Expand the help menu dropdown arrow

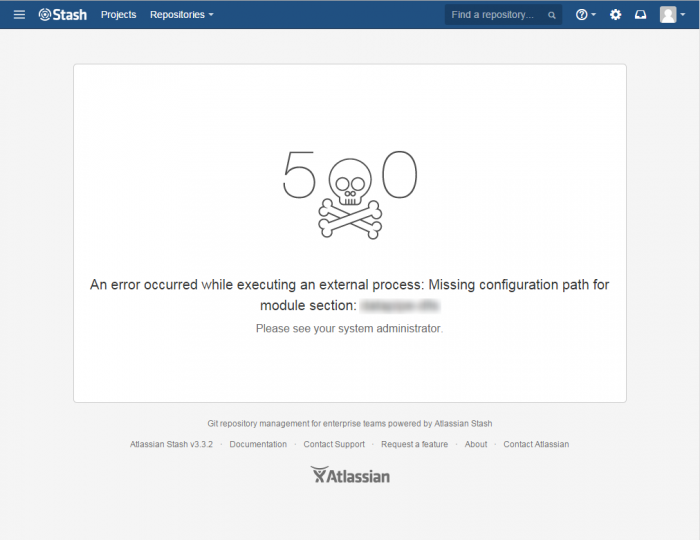pyautogui.click(x=593, y=15)
